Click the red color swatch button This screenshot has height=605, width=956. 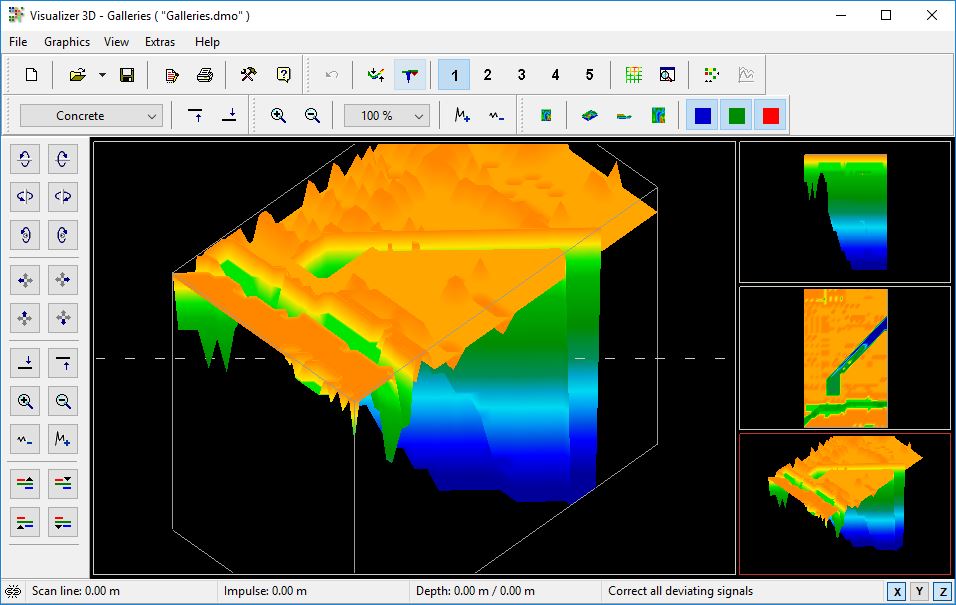point(771,116)
